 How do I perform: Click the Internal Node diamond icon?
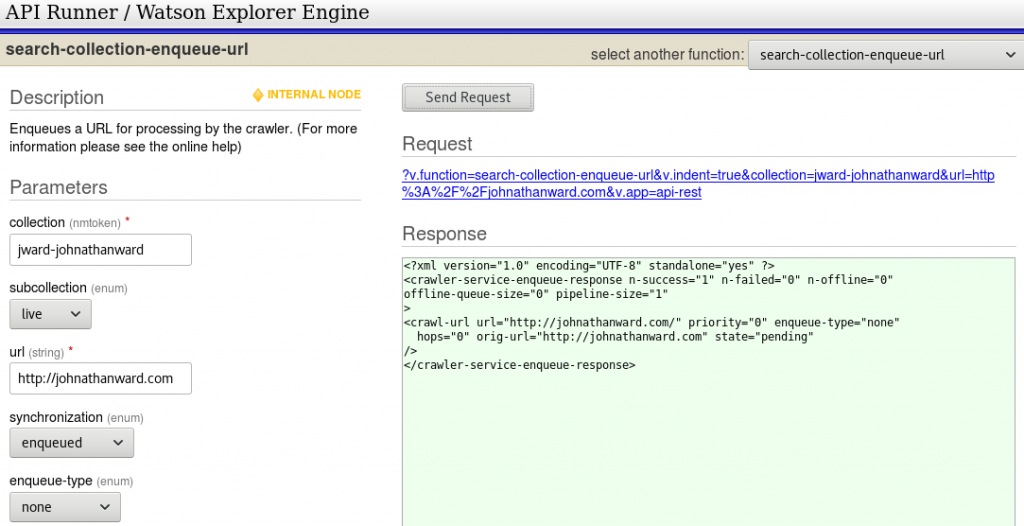point(258,95)
